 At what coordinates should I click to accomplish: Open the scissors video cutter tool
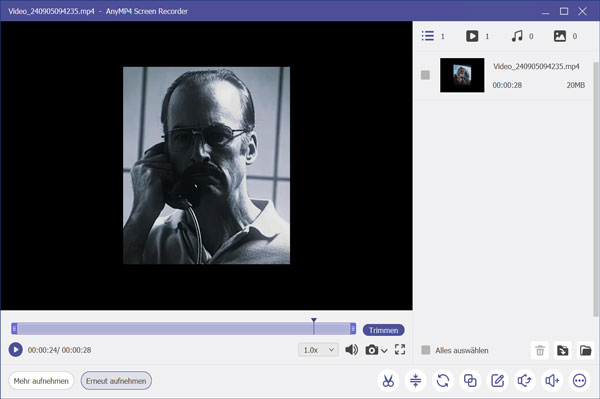[x=388, y=381]
